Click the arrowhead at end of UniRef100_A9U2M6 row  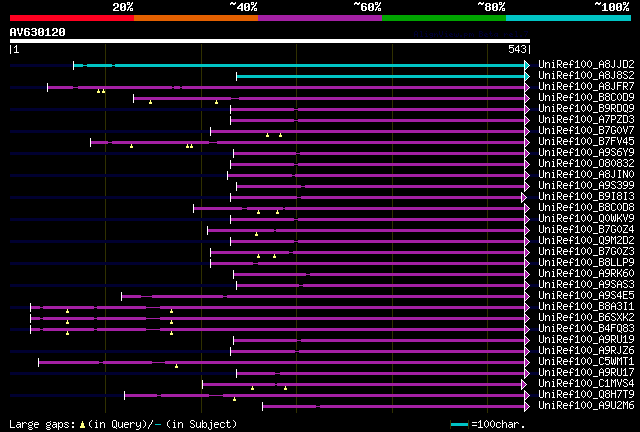point(527,407)
